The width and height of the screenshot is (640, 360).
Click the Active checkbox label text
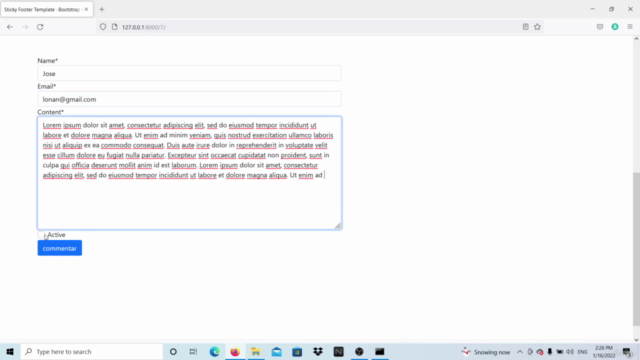[56, 235]
